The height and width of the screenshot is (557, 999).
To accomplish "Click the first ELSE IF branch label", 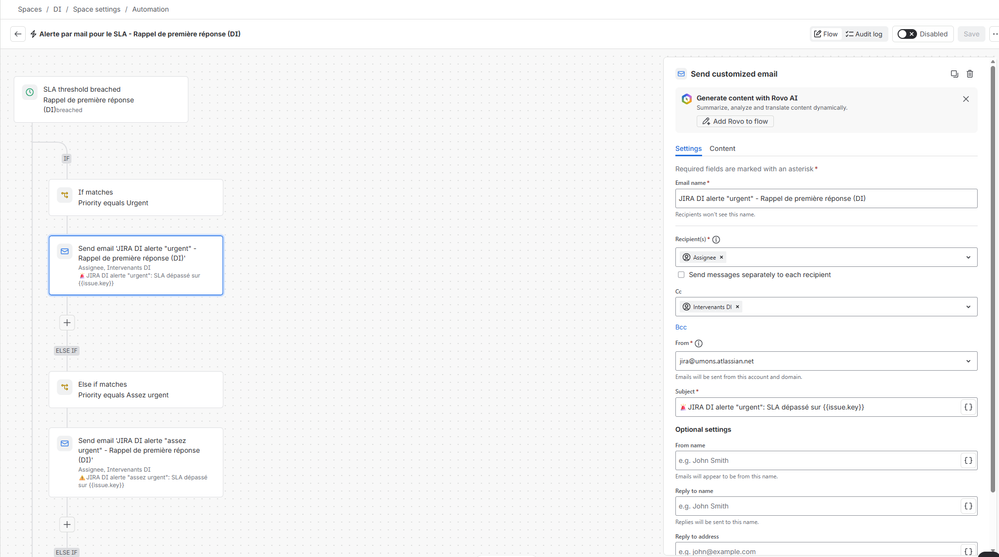I will (x=66, y=351).
